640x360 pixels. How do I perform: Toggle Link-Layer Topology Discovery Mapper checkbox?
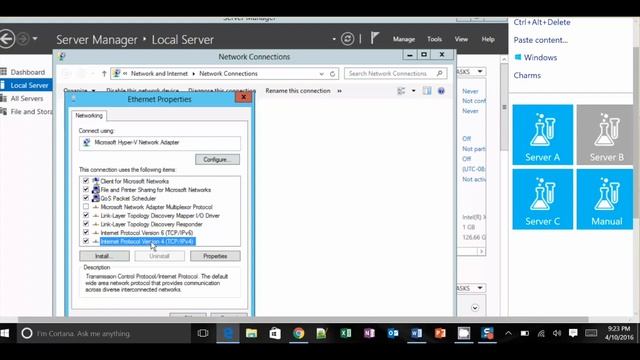coord(86,215)
